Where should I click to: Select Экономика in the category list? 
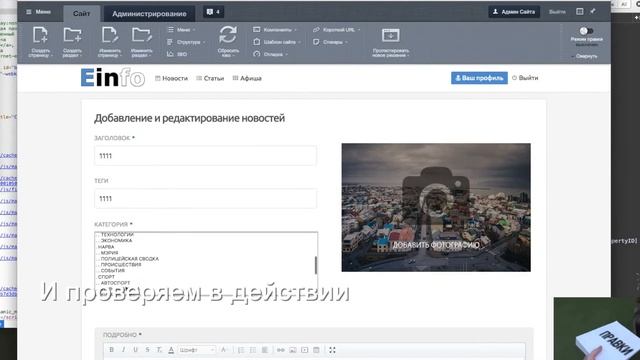click(116, 241)
